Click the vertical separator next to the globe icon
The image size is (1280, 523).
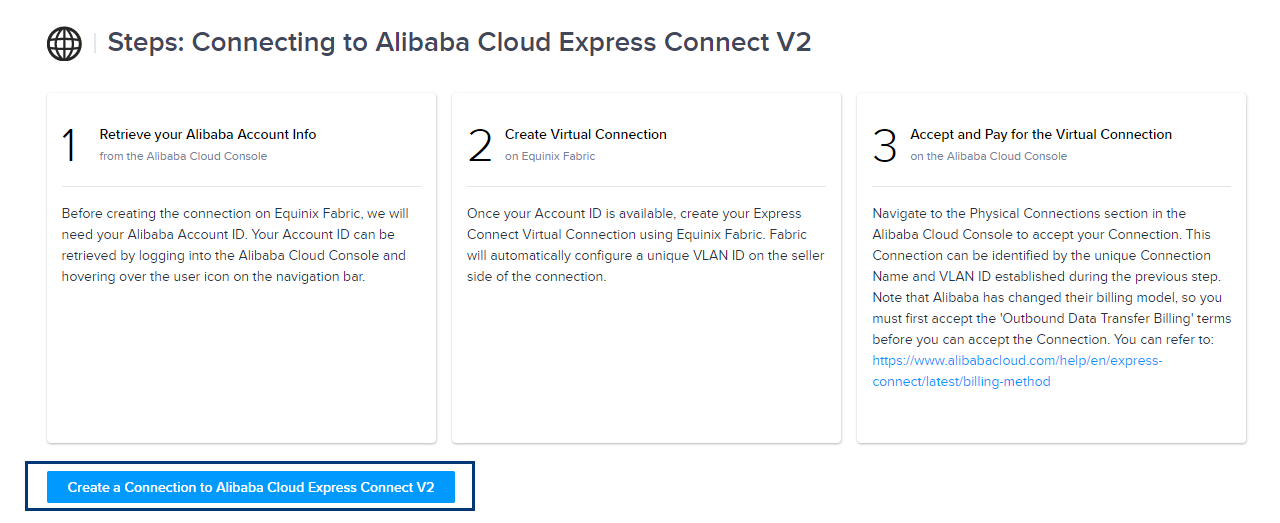[x=94, y=43]
